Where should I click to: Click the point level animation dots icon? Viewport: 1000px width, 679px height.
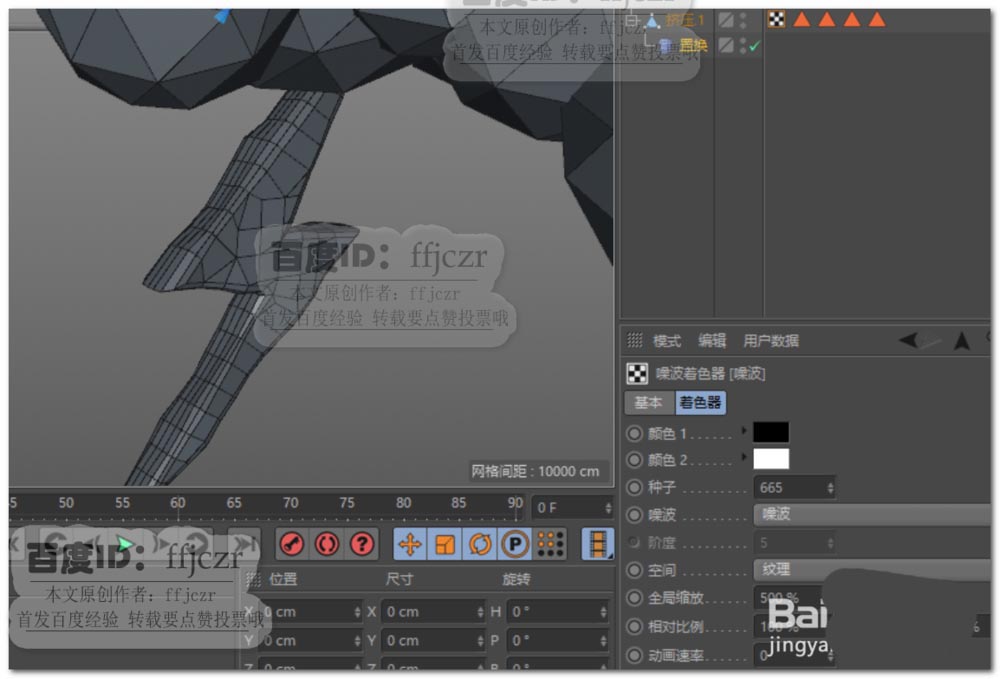(x=550, y=543)
